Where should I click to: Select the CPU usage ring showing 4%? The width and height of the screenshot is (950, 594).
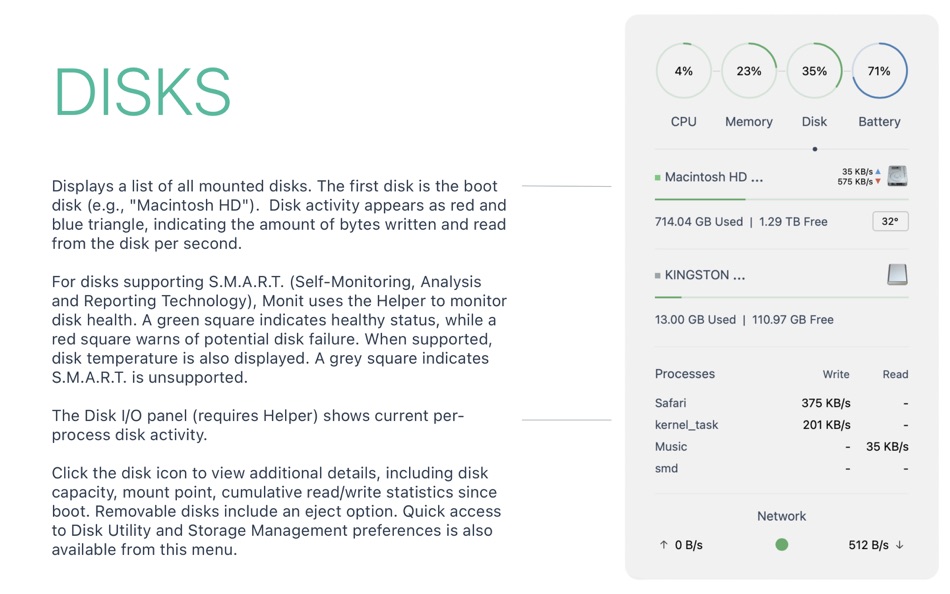pos(683,71)
